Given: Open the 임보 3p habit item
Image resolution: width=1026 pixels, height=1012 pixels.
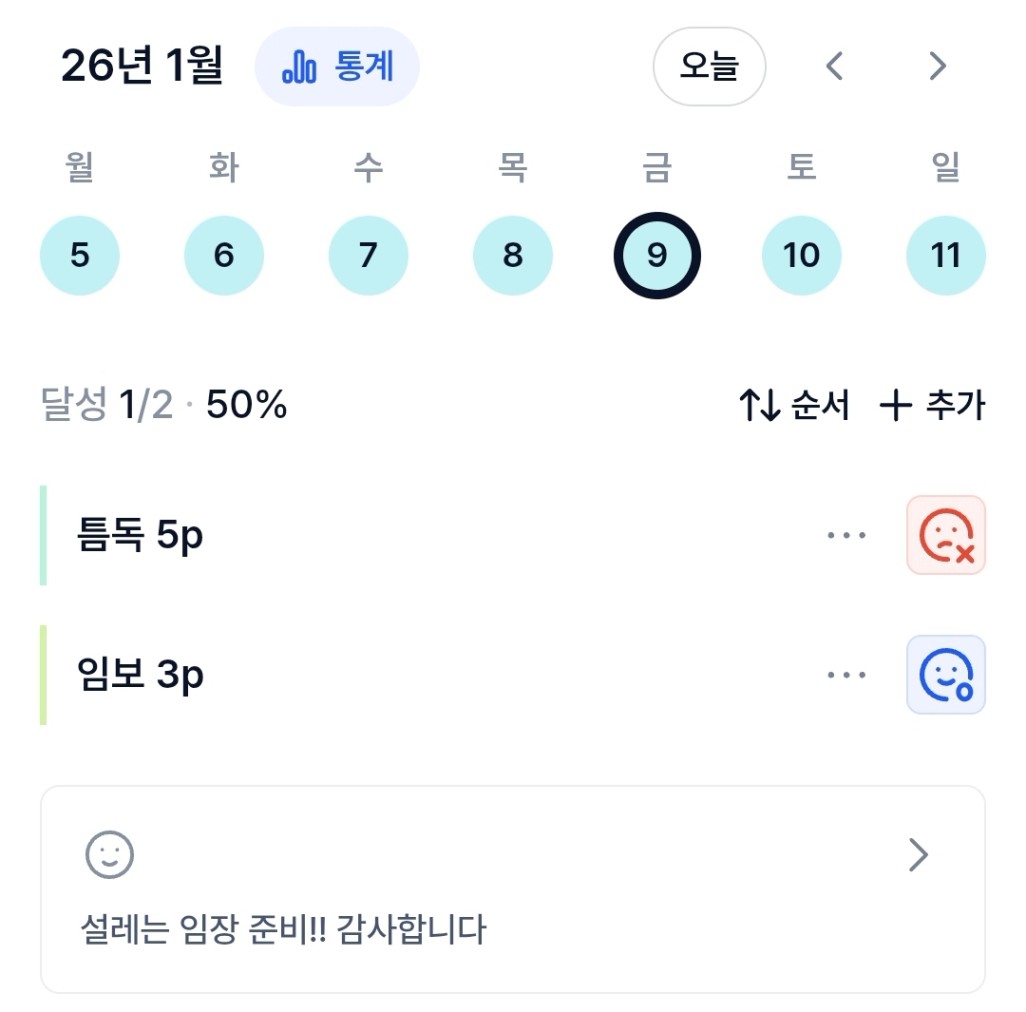Looking at the screenshot, I should [140, 676].
